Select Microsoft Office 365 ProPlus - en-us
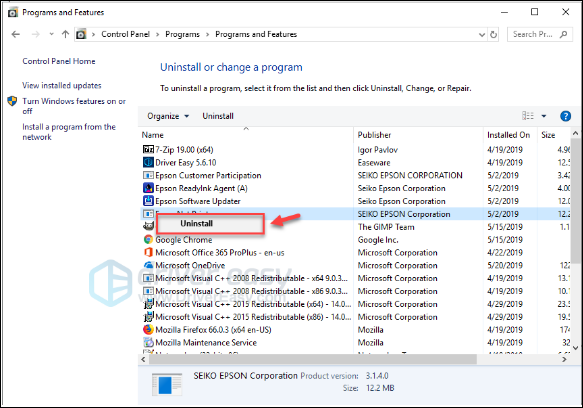 pos(220,253)
